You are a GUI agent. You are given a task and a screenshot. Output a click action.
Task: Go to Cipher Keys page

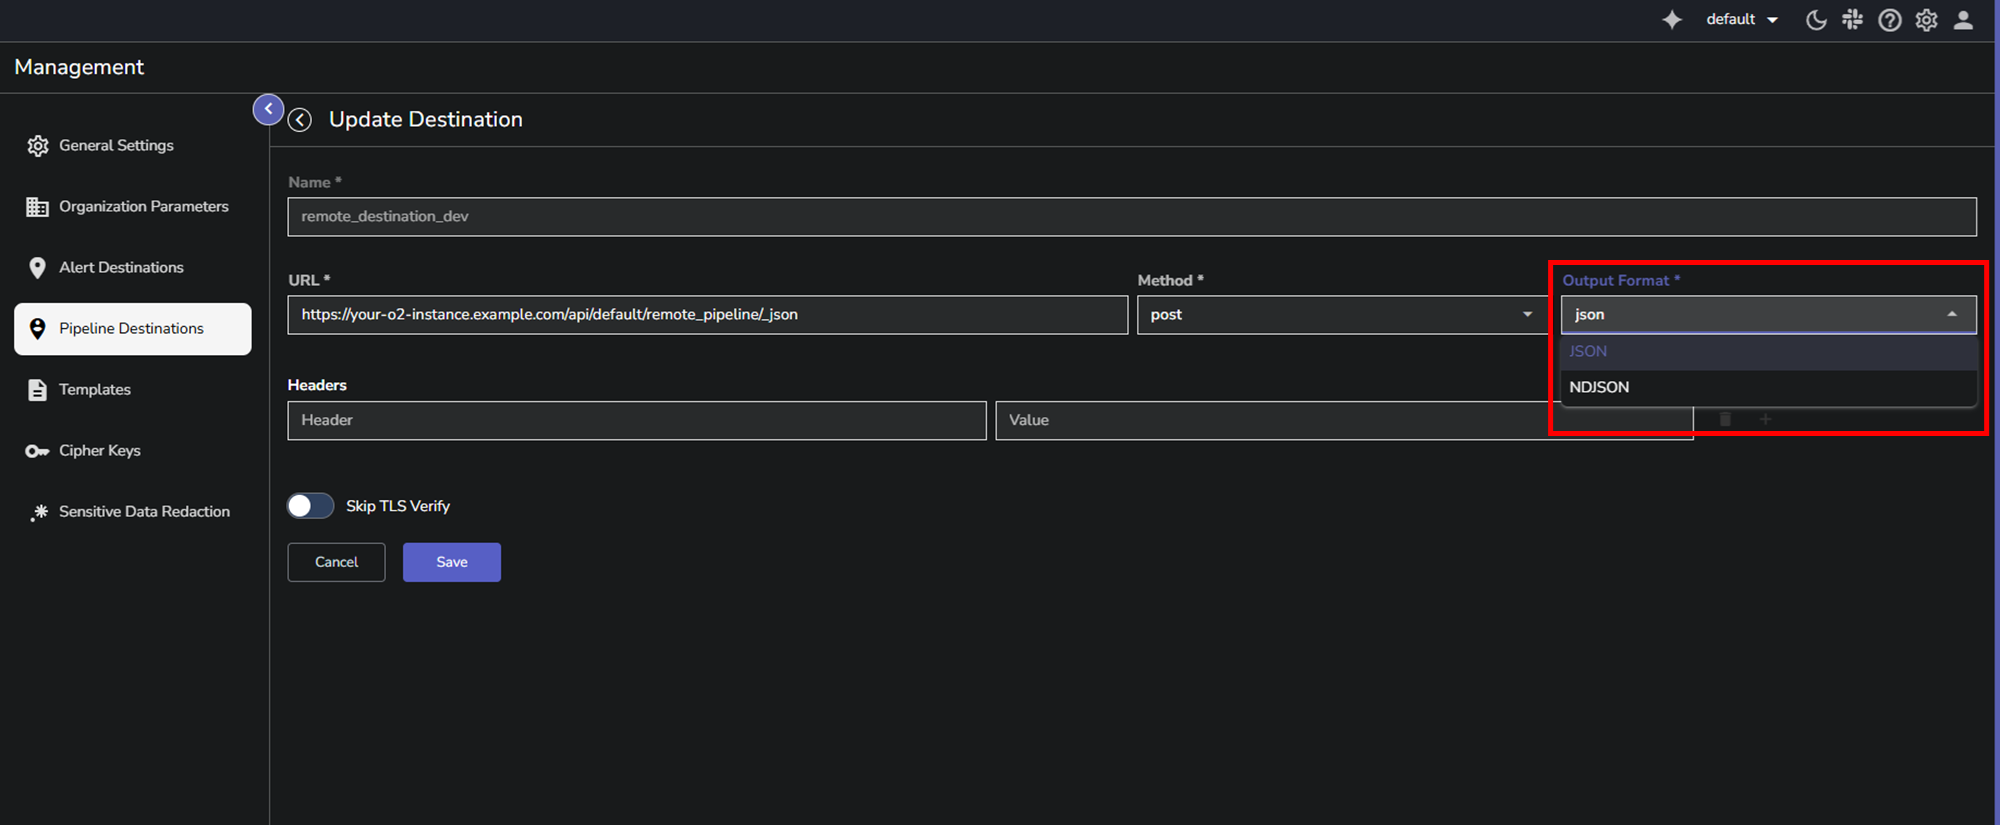[x=99, y=451]
